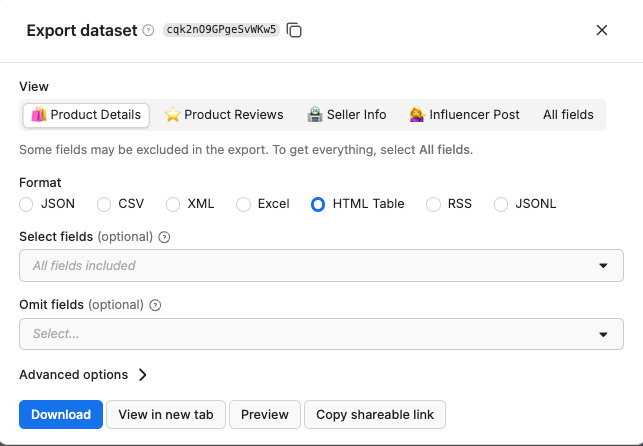Close the Export dataset dialog
Image resolution: width=643 pixels, height=446 pixels.
602,30
